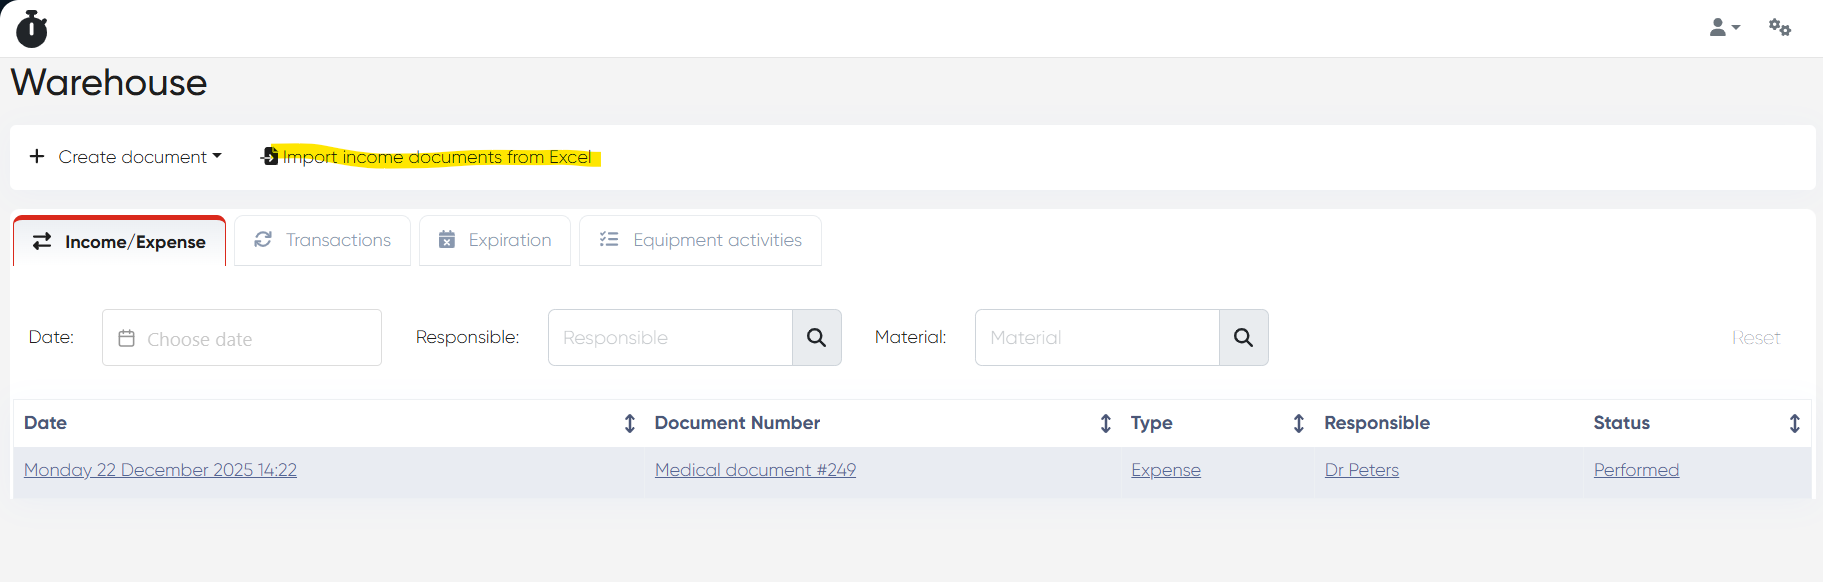Click the Material search magnifier icon

coord(1243,338)
